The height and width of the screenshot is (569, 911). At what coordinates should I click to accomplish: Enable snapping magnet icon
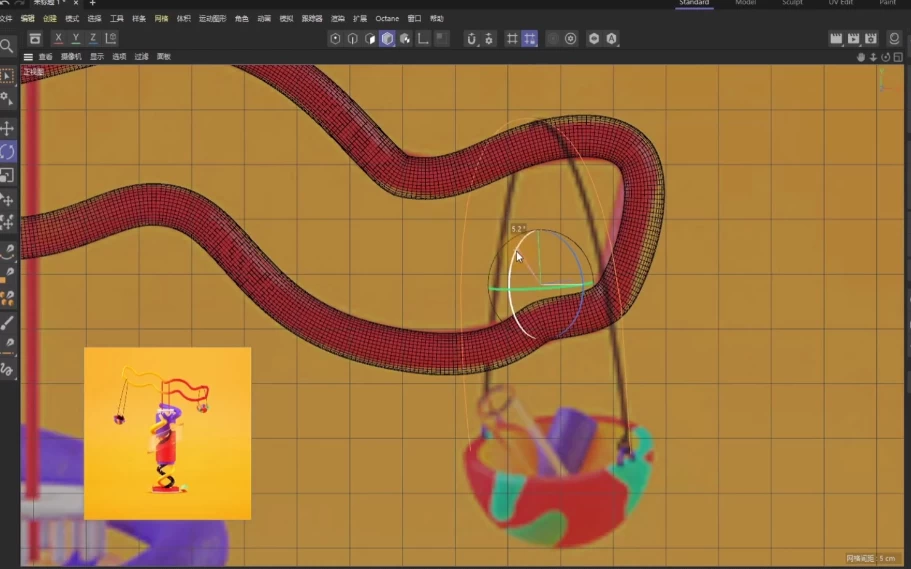tap(472, 39)
